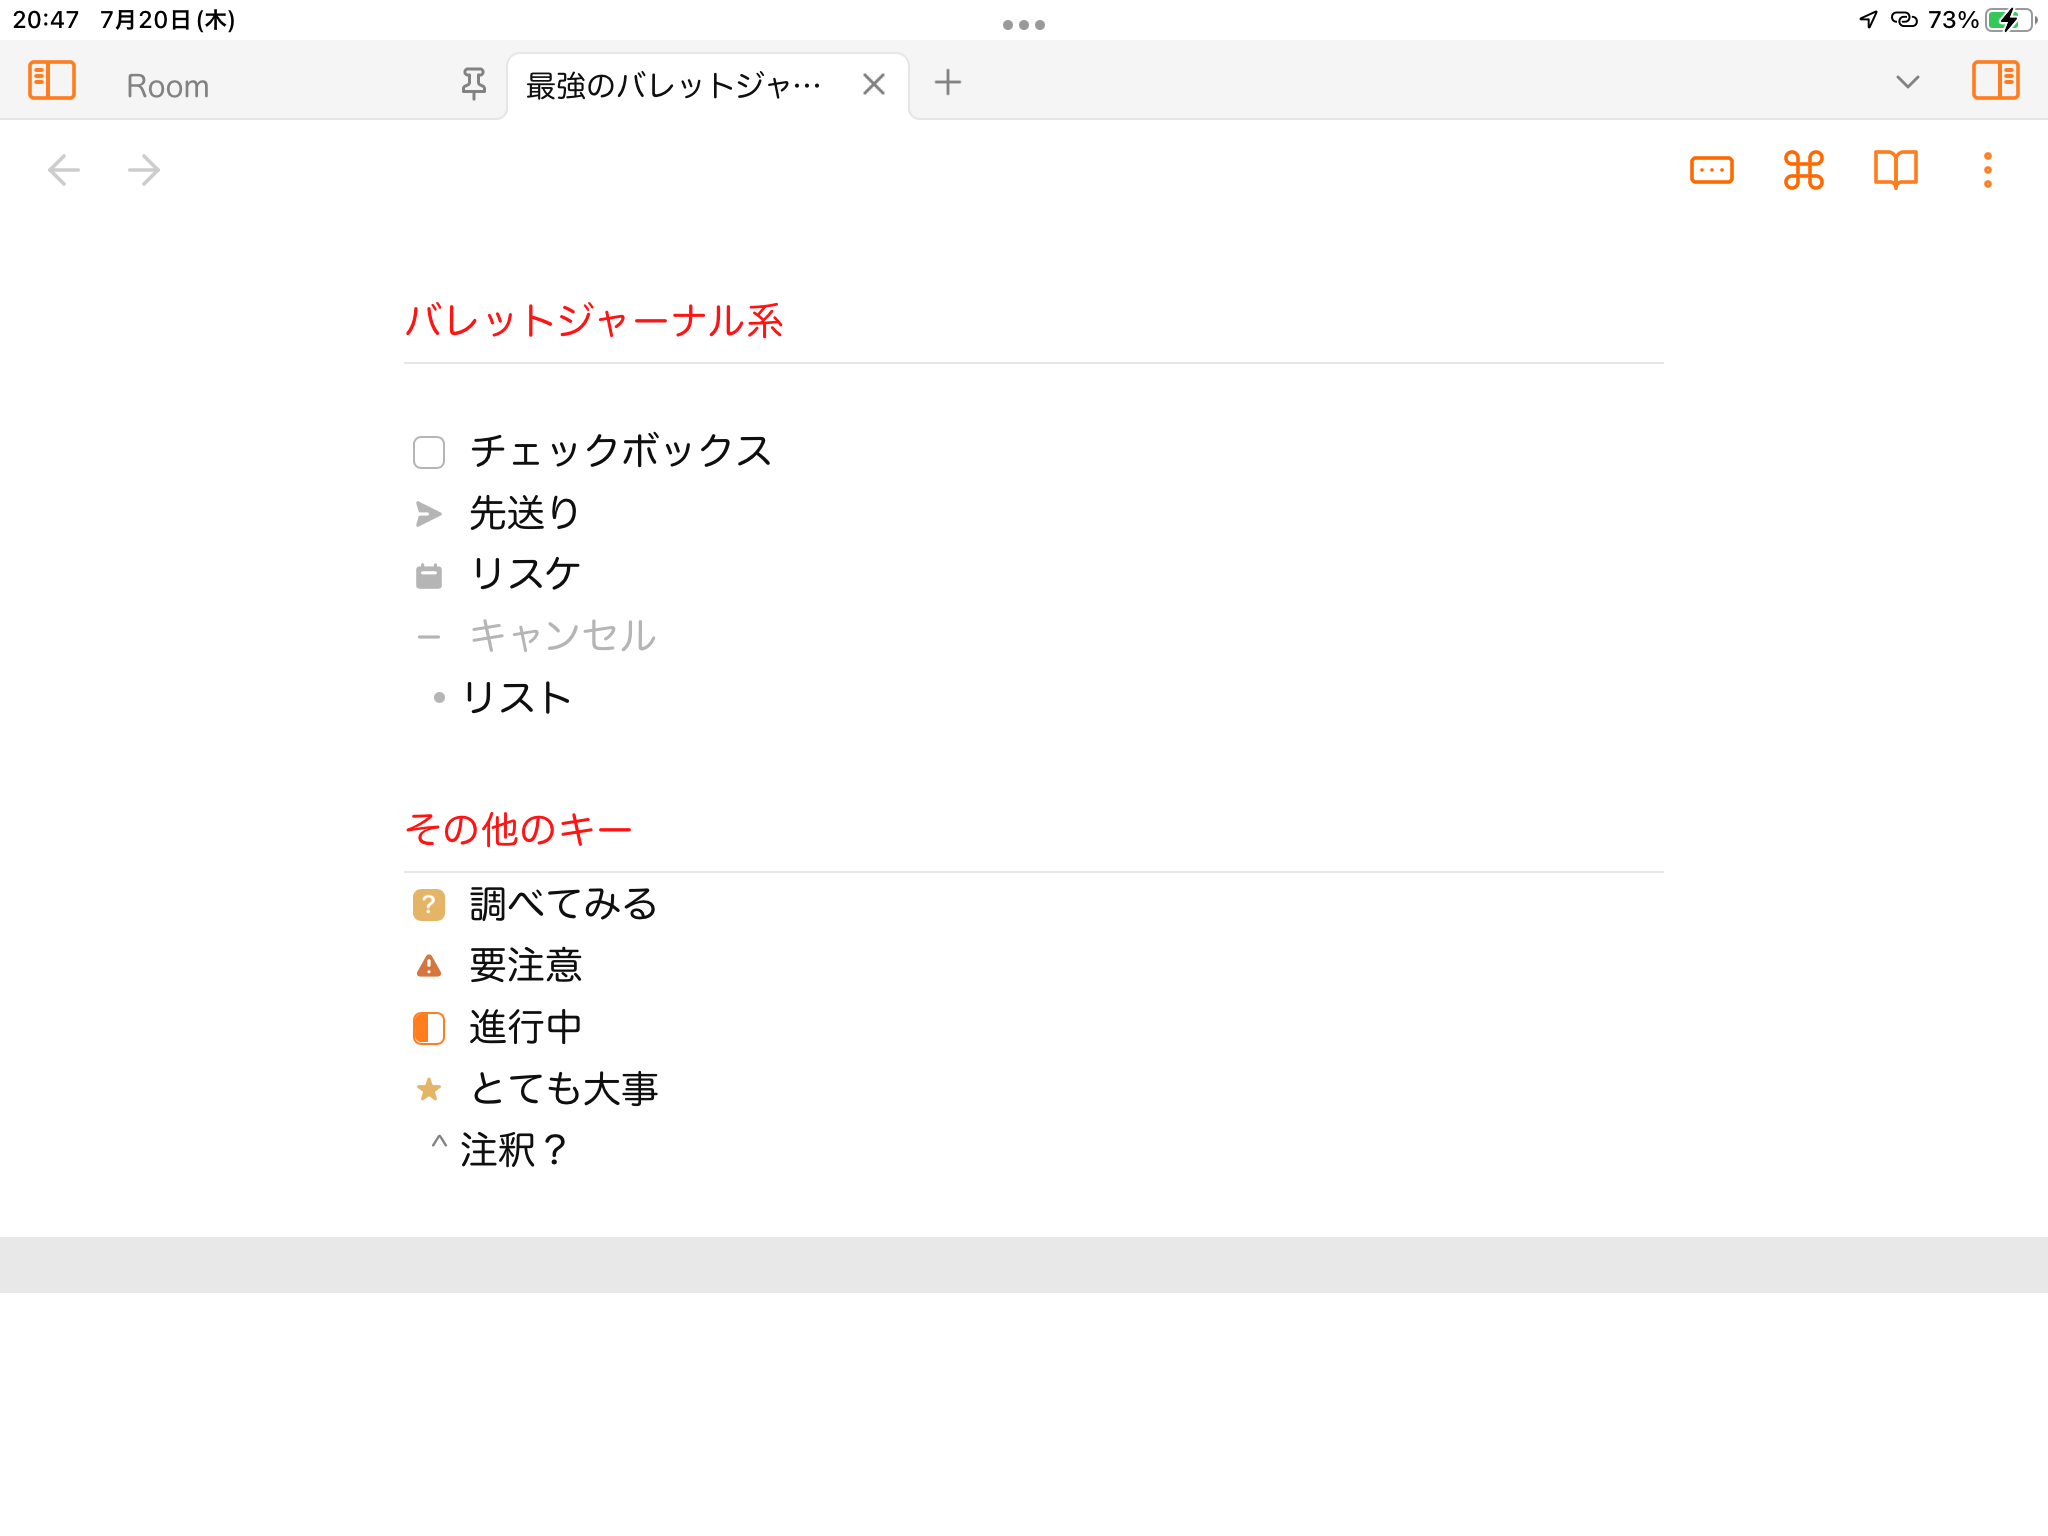This screenshot has height=1536, width=2048.
Task: Switch to reading view book icon
Action: pos(1895,170)
